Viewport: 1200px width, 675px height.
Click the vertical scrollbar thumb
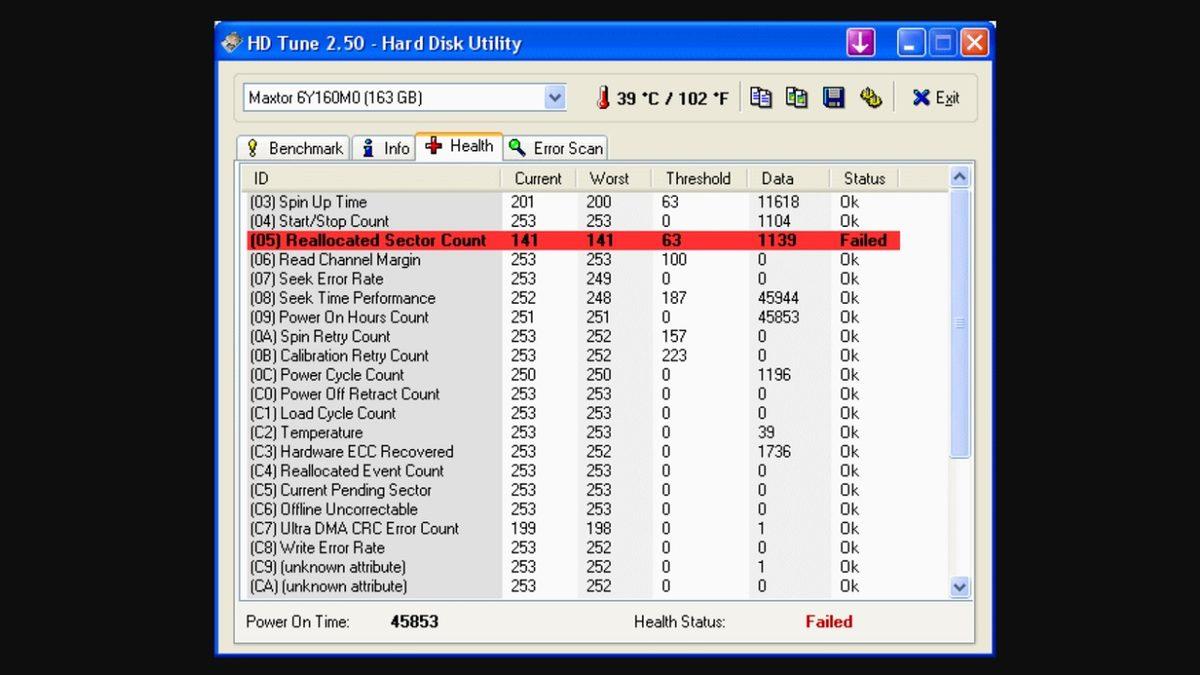pyautogui.click(x=959, y=323)
